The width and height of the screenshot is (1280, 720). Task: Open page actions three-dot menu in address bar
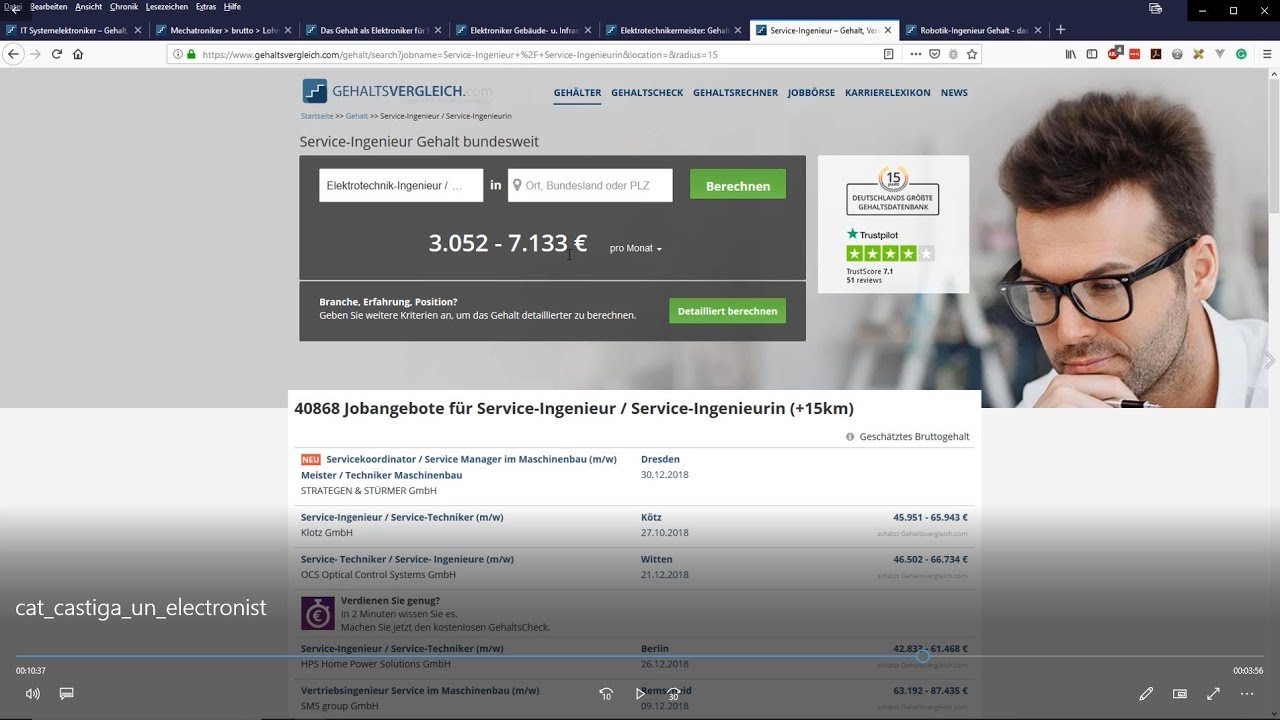[914, 54]
